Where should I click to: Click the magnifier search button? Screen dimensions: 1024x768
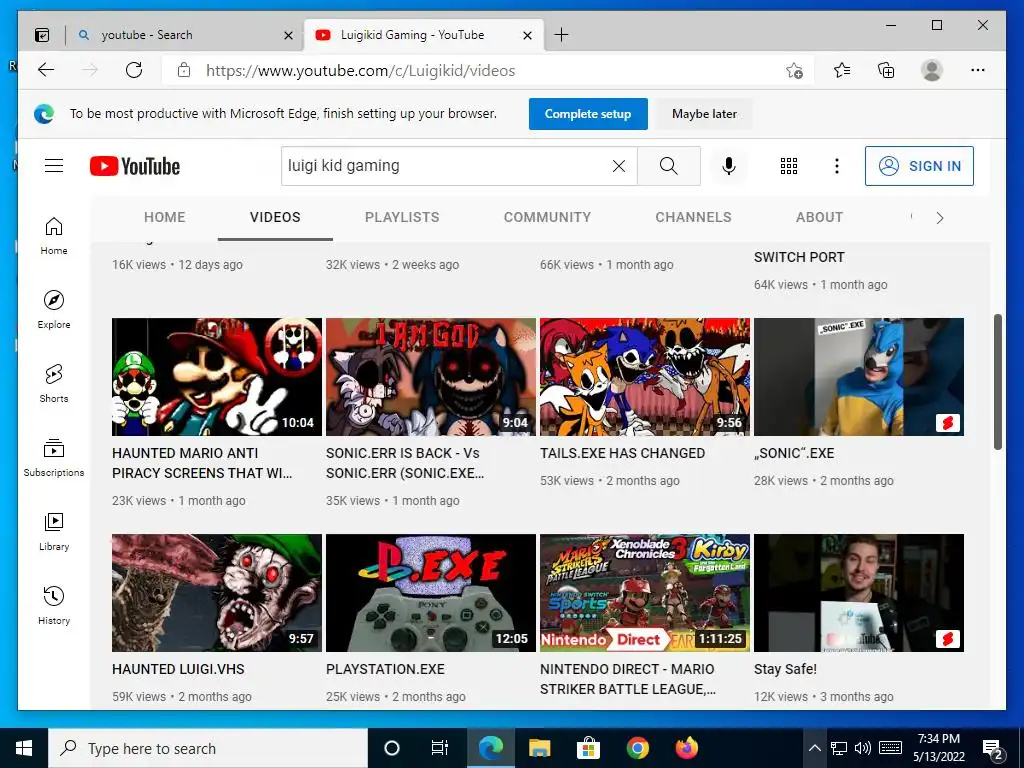pos(669,166)
